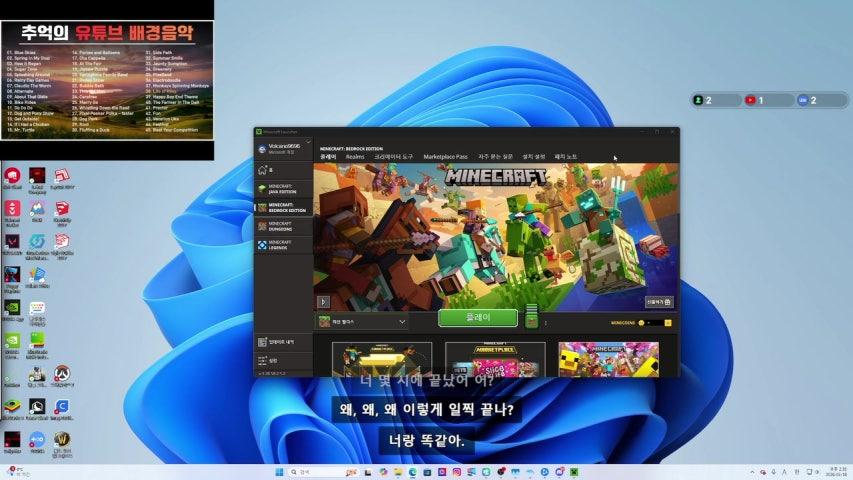Viewport: 853px width, 480px height.
Task: Click the Minecraft Launcher taskbar icon
Action: tap(574, 472)
